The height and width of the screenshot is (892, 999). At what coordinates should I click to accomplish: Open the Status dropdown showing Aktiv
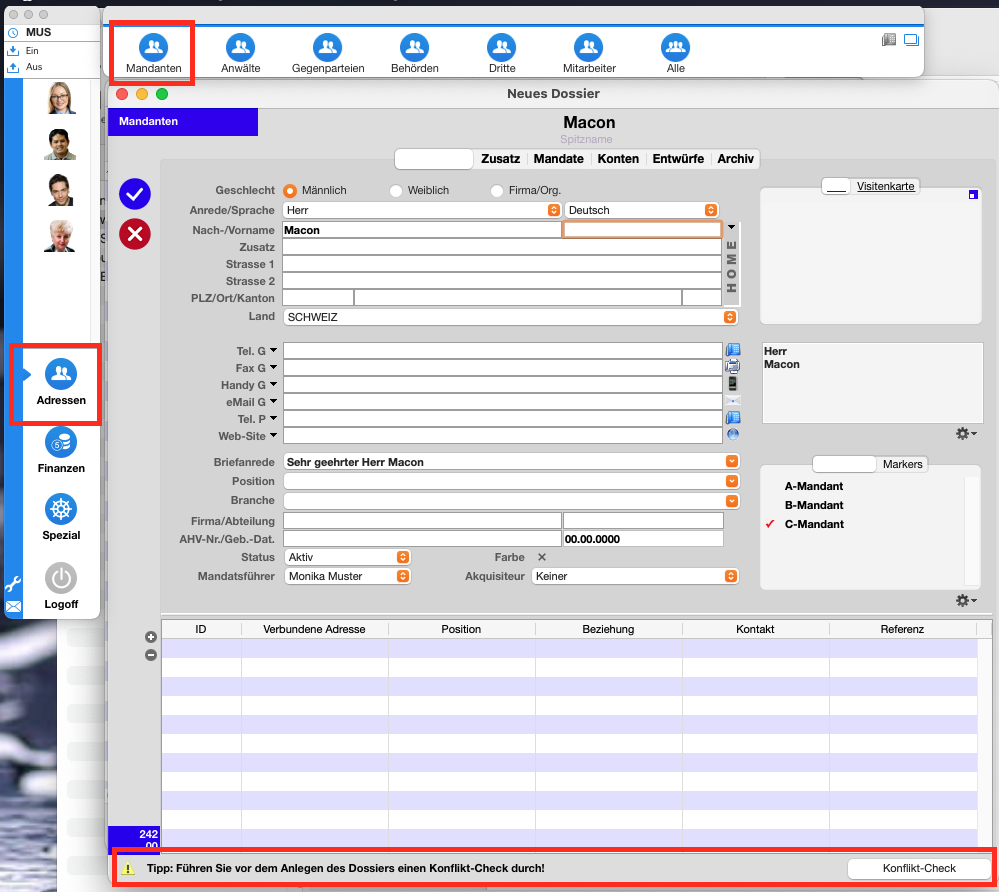pos(347,557)
